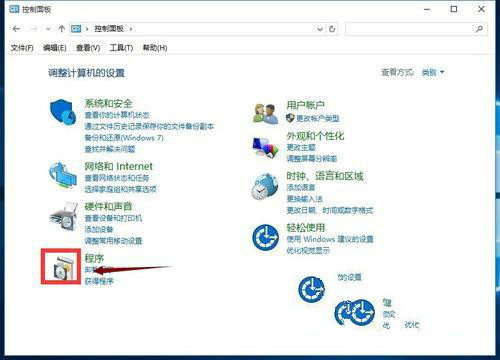Click the search magnifier icon
500x360 pixels.
click(x=479, y=29)
